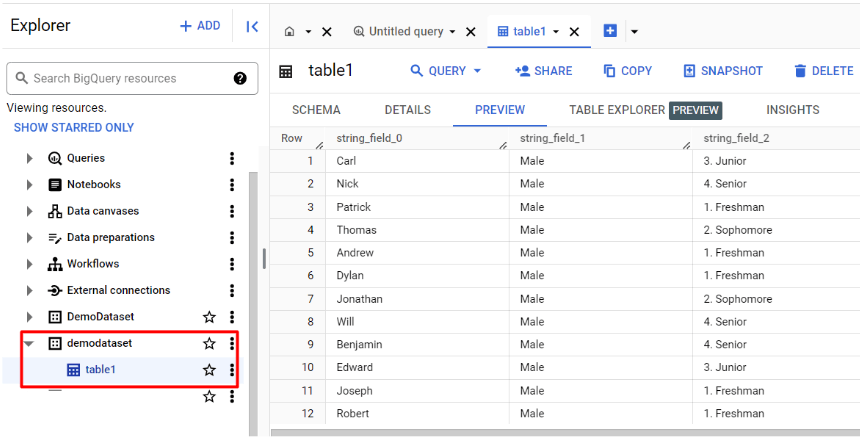The width and height of the screenshot is (864, 442).
Task: Star table1 in the explorer
Action: 209,370
